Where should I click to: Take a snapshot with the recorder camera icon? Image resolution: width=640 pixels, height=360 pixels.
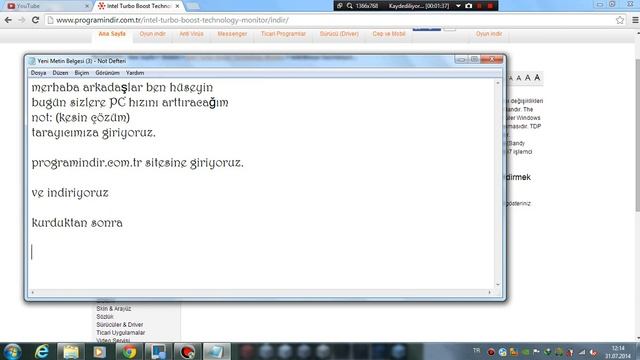[469, 6]
